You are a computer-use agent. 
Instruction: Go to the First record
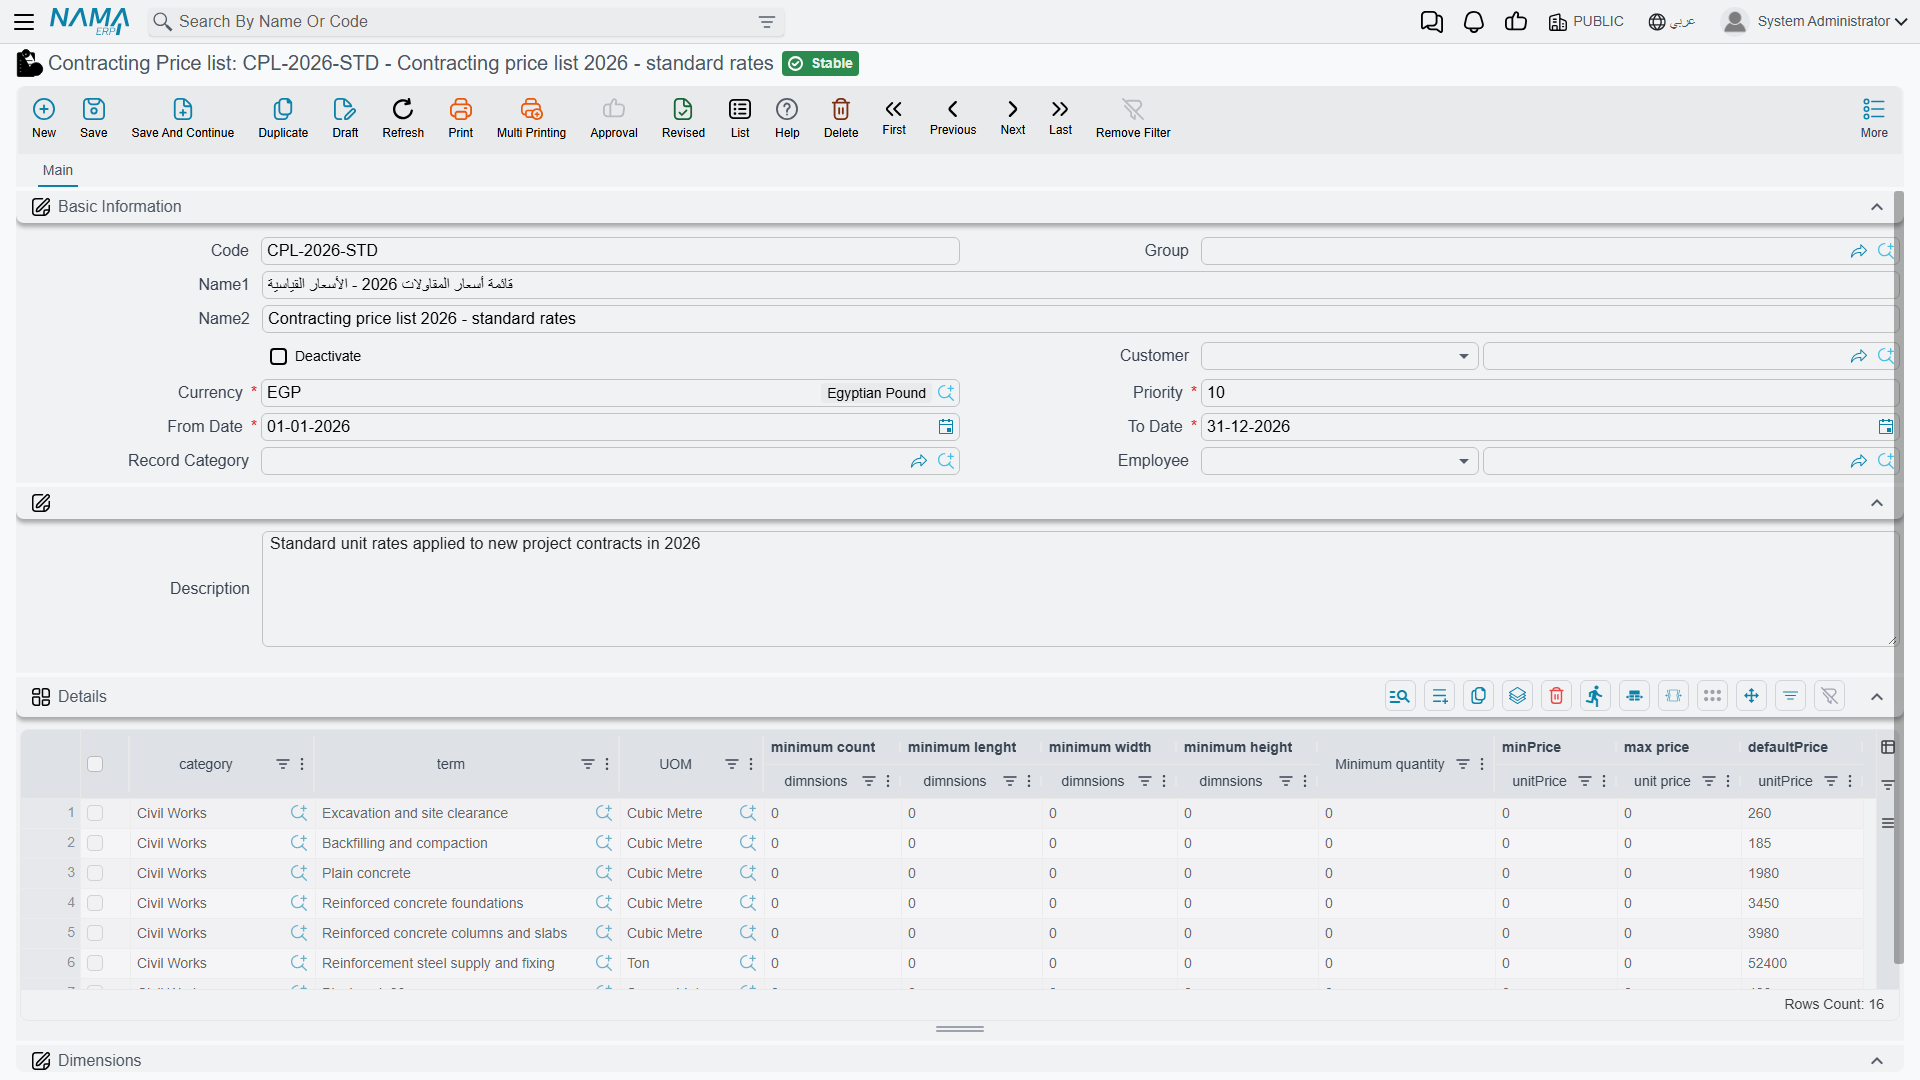point(894,116)
